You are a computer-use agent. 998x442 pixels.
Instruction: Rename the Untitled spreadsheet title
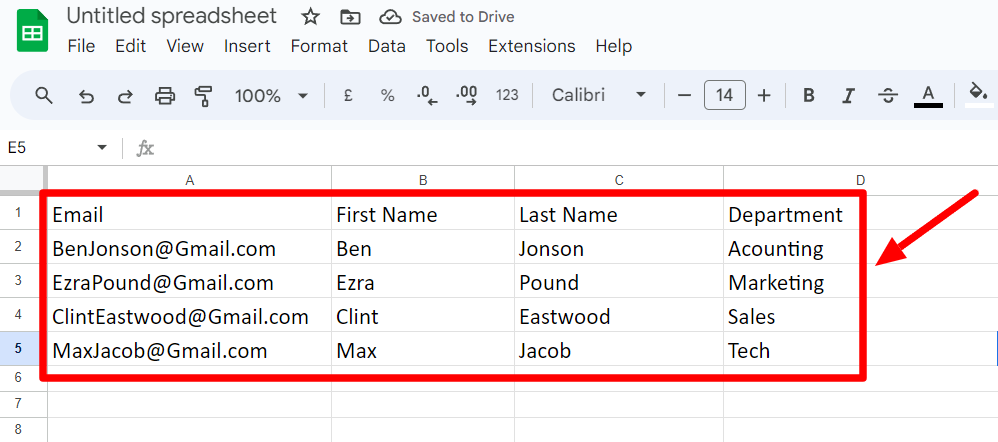[172, 17]
